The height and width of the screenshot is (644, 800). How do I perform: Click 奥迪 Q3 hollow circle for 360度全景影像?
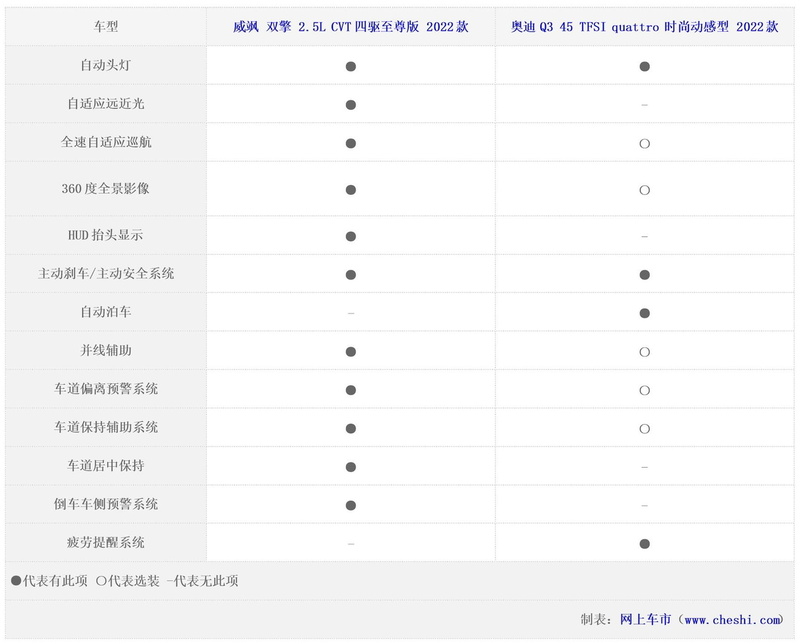[x=644, y=190]
